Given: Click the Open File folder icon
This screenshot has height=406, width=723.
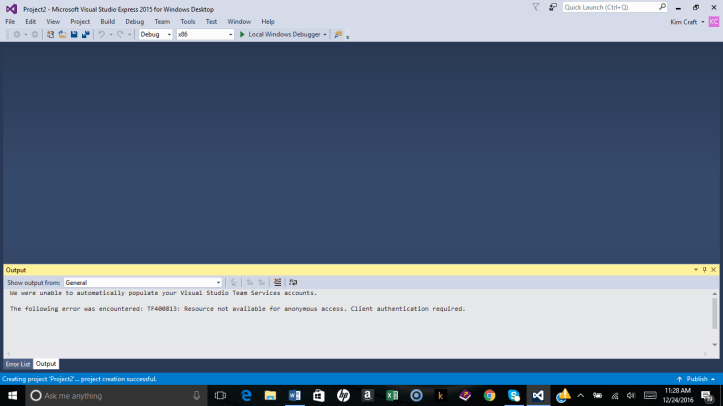Looking at the screenshot, I should coord(62,35).
